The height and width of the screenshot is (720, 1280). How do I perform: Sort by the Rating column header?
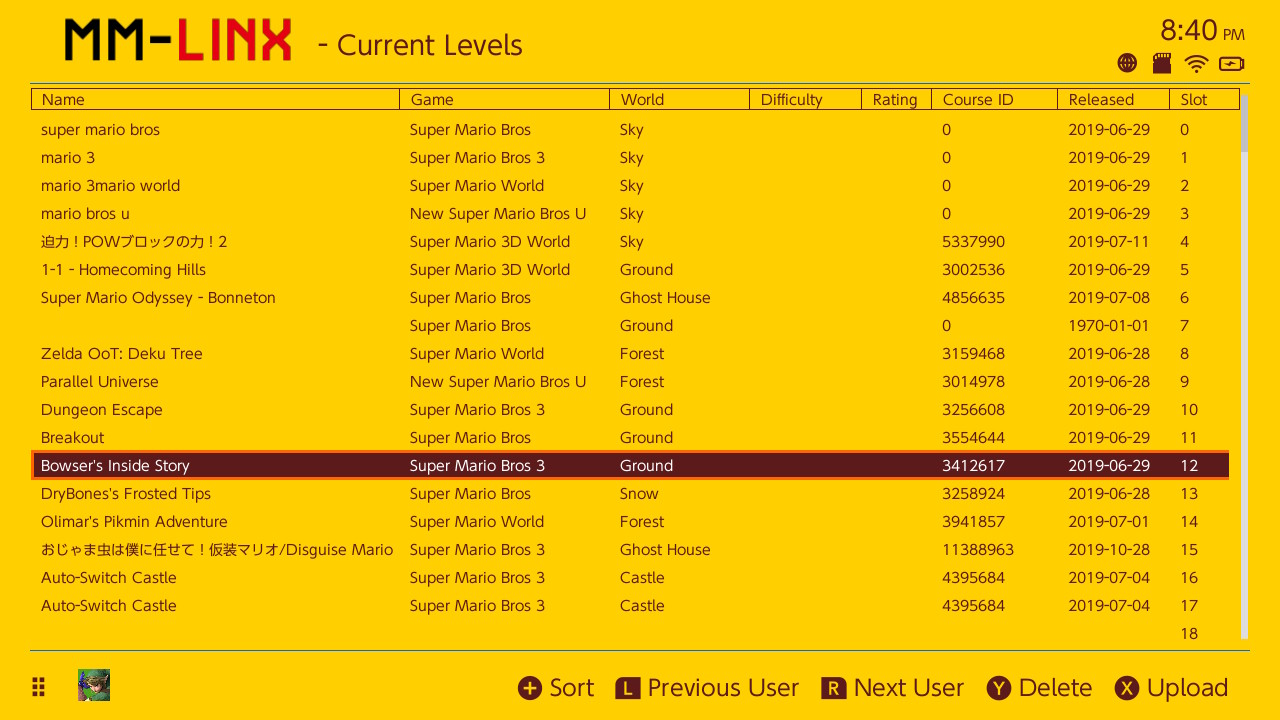point(897,99)
